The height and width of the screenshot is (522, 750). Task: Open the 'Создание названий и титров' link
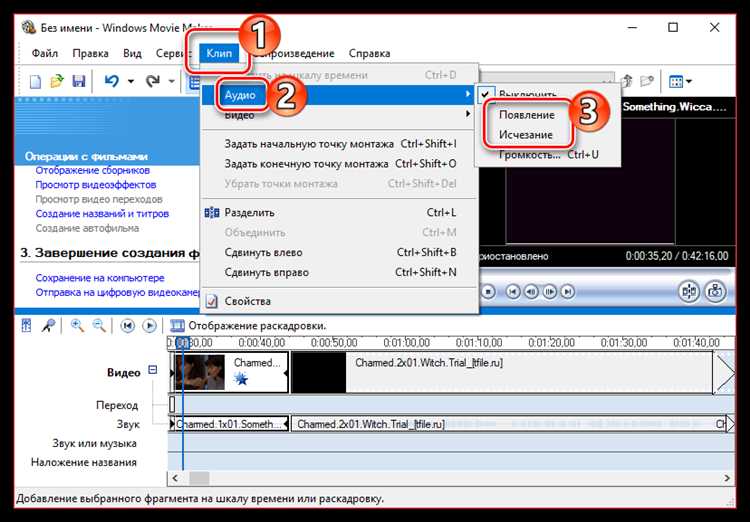[x=102, y=214]
